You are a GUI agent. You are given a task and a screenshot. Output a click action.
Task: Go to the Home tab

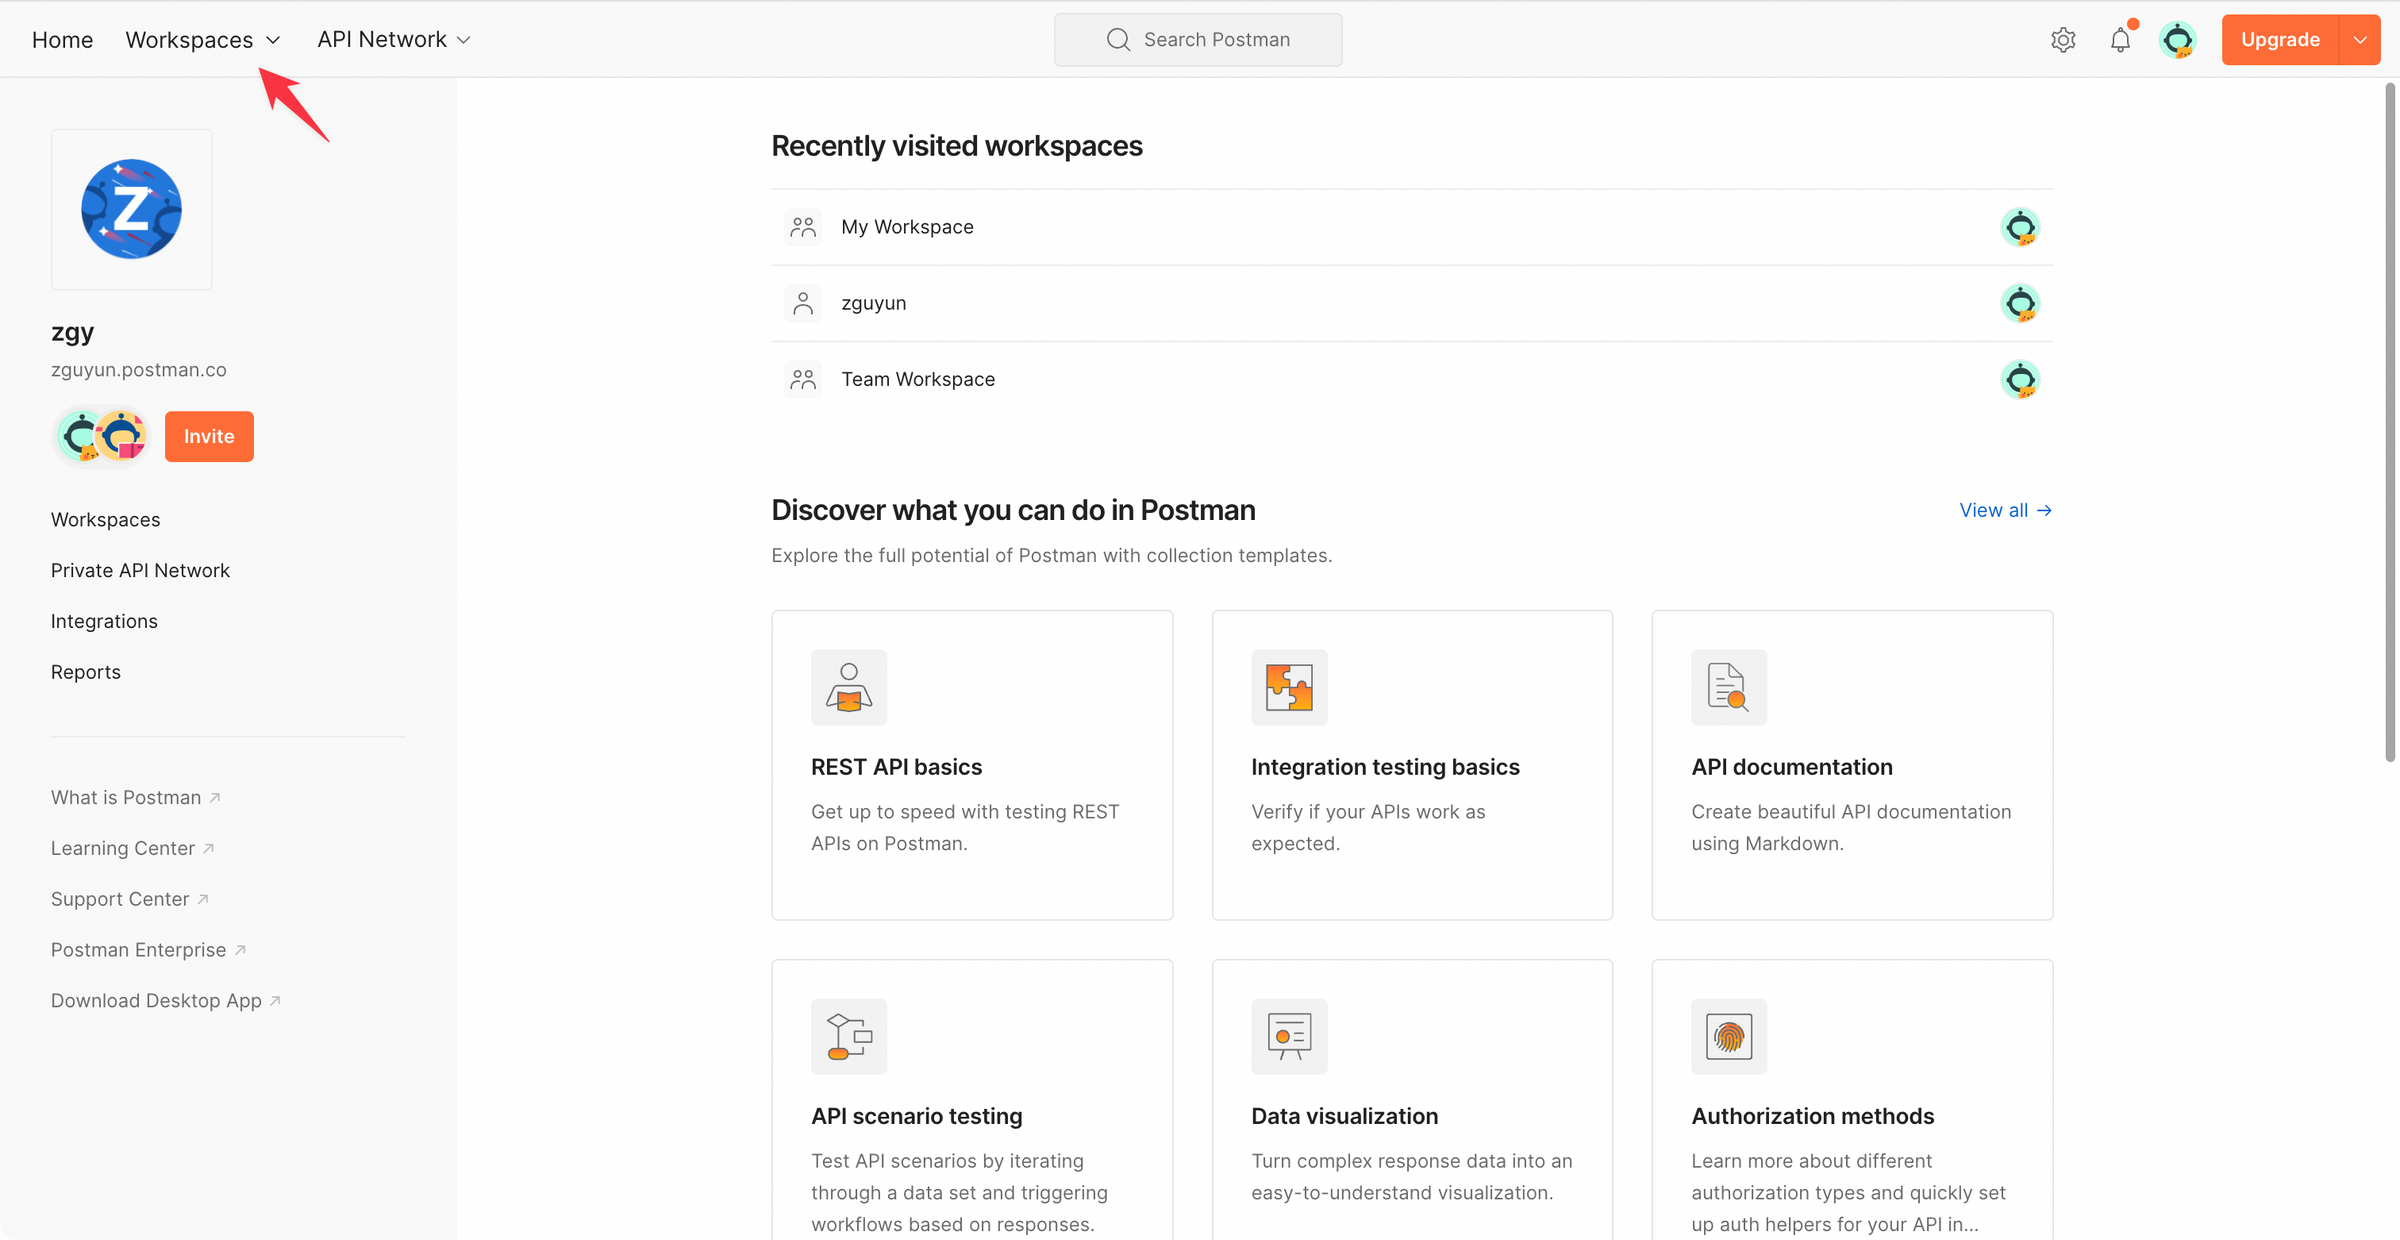(62, 40)
